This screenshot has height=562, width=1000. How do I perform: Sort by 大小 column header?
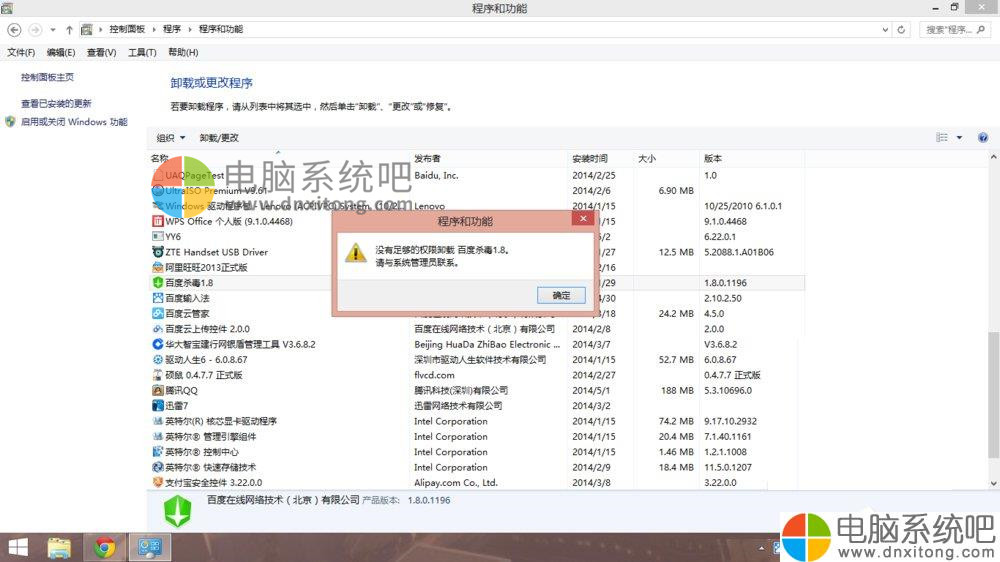click(647, 158)
